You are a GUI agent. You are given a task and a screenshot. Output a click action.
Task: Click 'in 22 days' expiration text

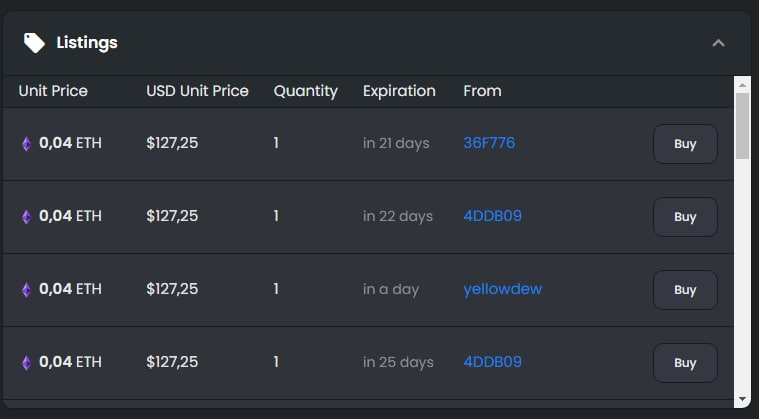tap(397, 216)
